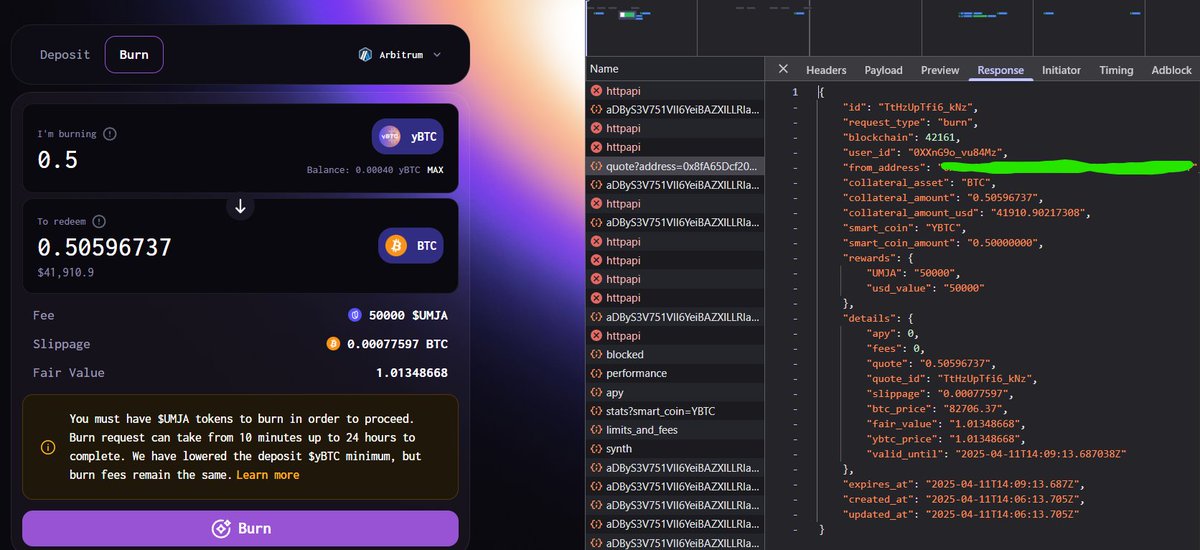Click the "blockchain": 42161 line
Screen dimensions: 1200x550
[x=901, y=137]
